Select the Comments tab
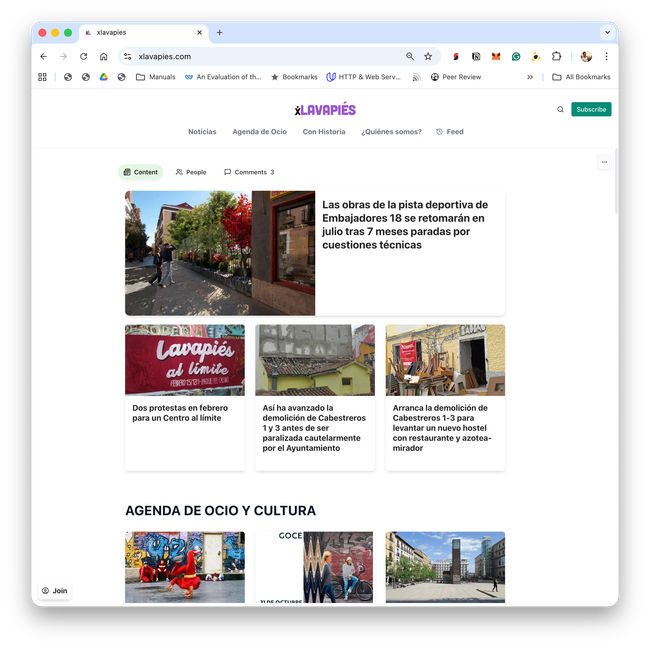650x648 pixels. (x=249, y=172)
